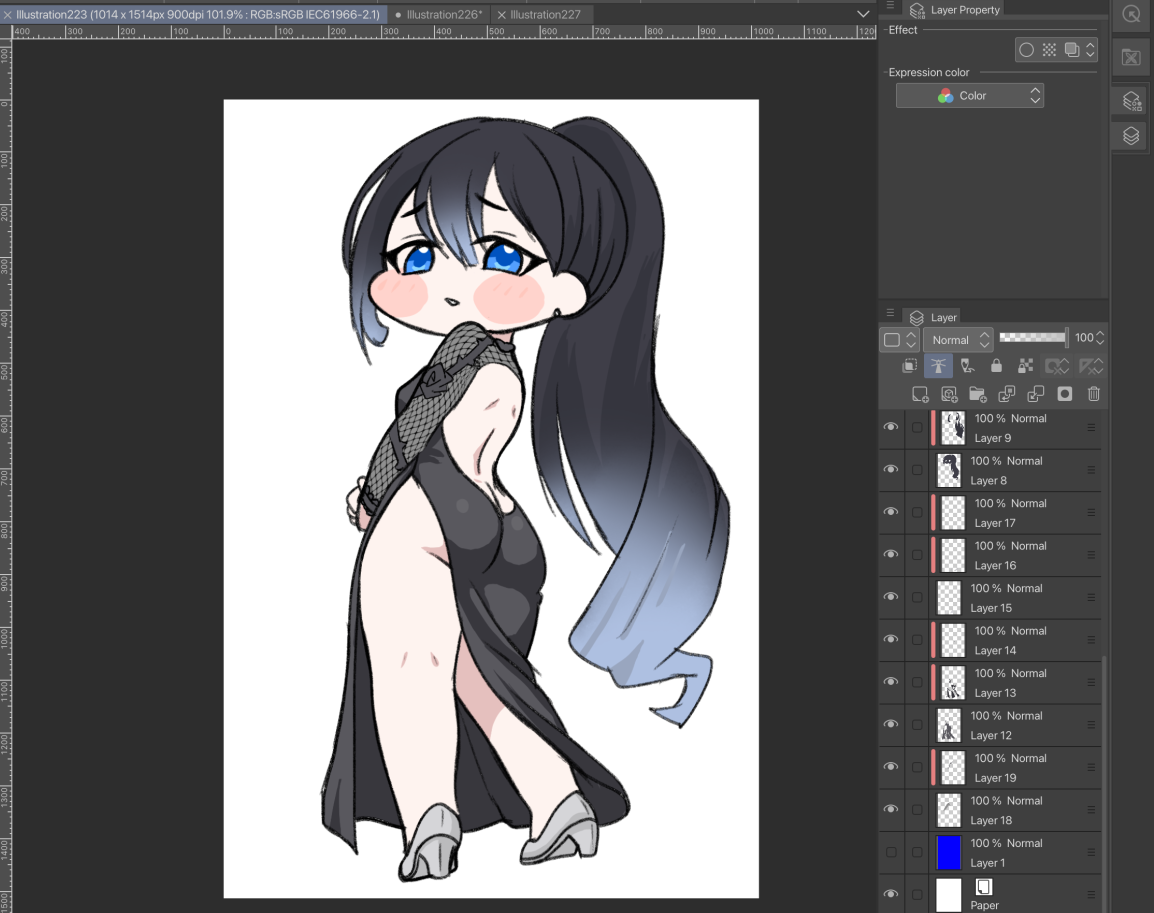Click the disabled layer mask enable icon
The height and width of the screenshot is (913, 1154).
click(1057, 366)
